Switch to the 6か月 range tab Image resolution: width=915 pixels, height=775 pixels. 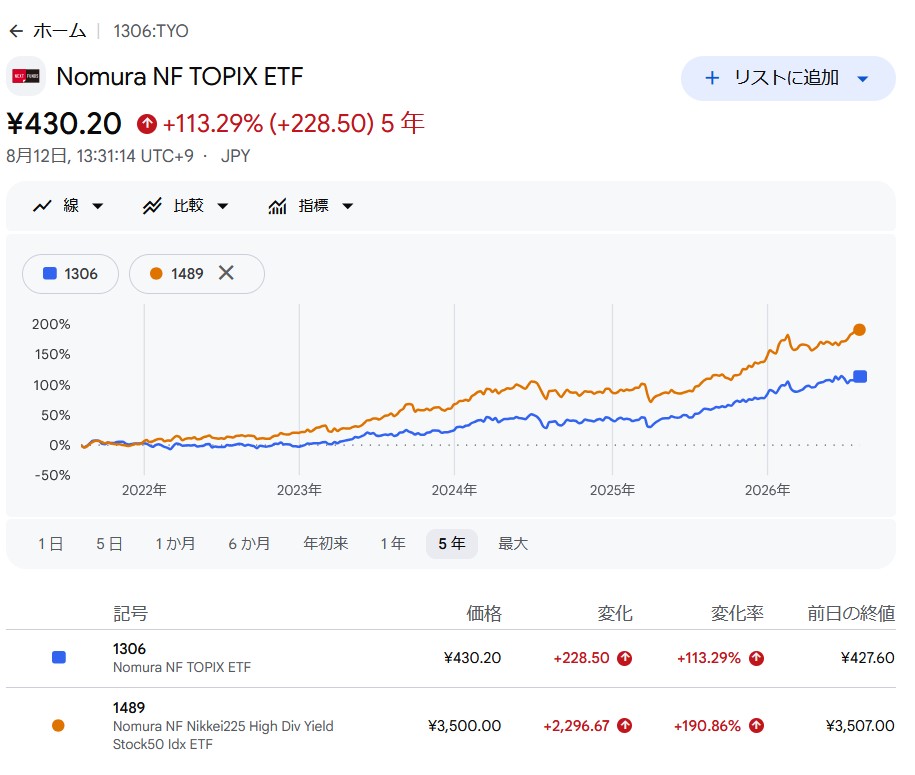pyautogui.click(x=249, y=544)
